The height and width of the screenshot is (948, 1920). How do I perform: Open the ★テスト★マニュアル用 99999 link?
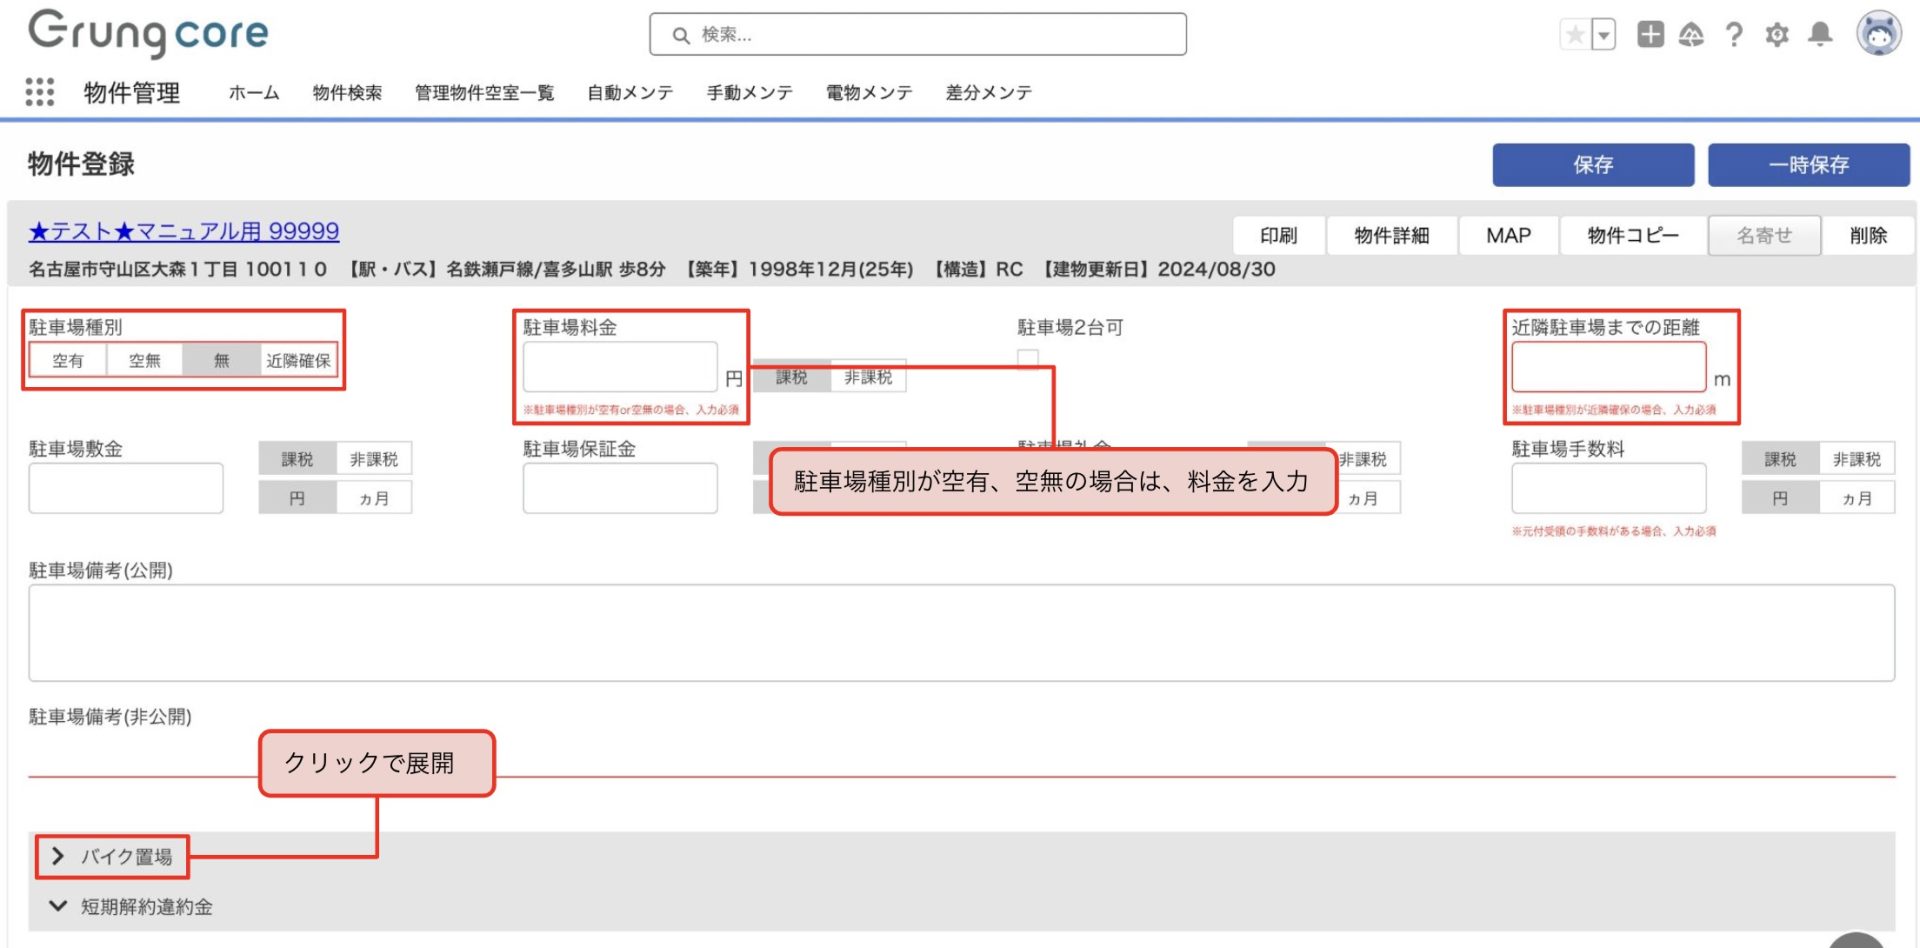point(184,232)
